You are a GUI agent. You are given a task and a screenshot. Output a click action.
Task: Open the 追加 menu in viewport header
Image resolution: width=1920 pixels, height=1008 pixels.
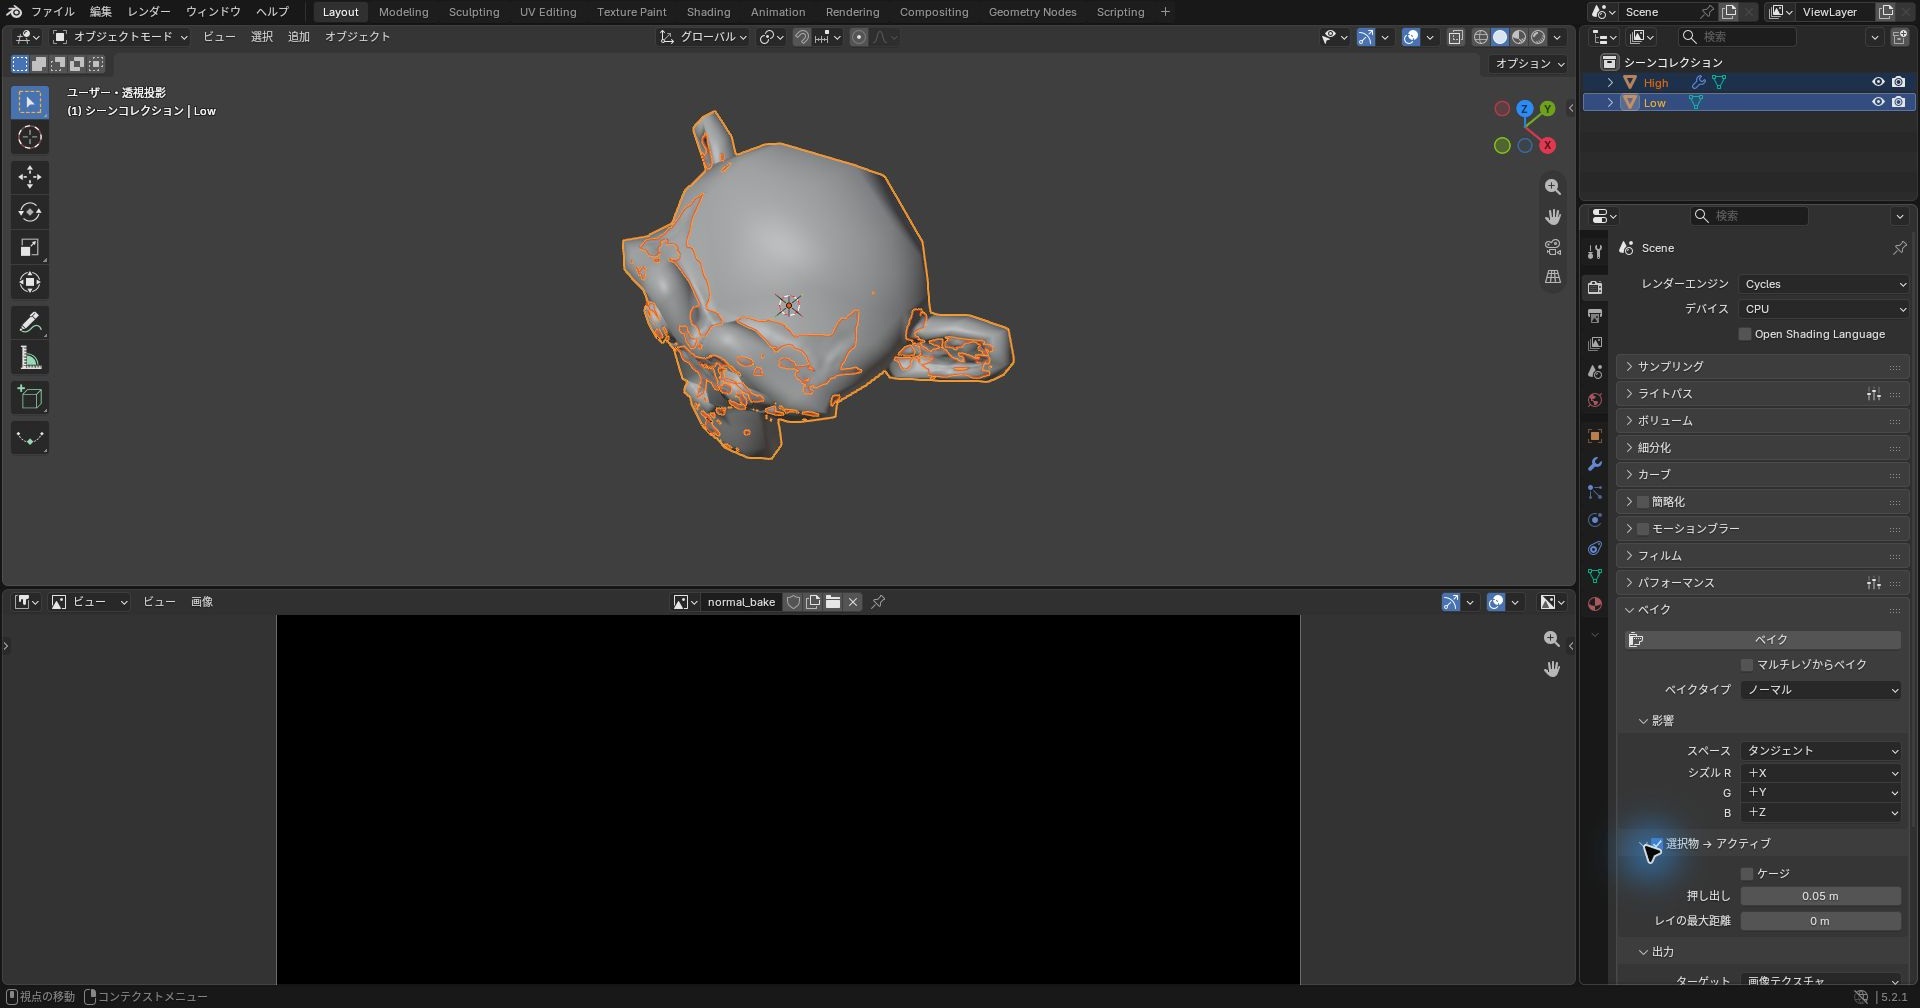coord(299,37)
